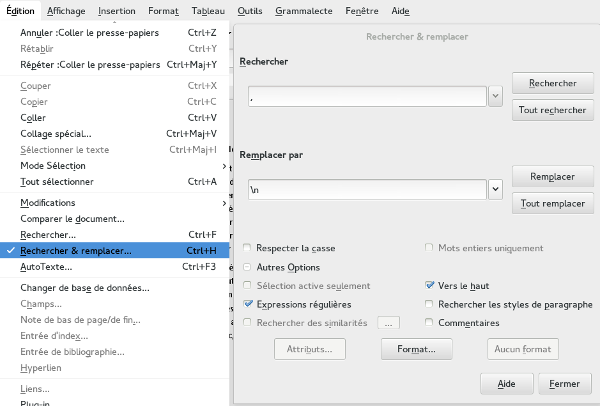The width and height of the screenshot is (600, 406).
Task: Enable Rechercher les styles de paragraphe
Action: (x=430, y=304)
